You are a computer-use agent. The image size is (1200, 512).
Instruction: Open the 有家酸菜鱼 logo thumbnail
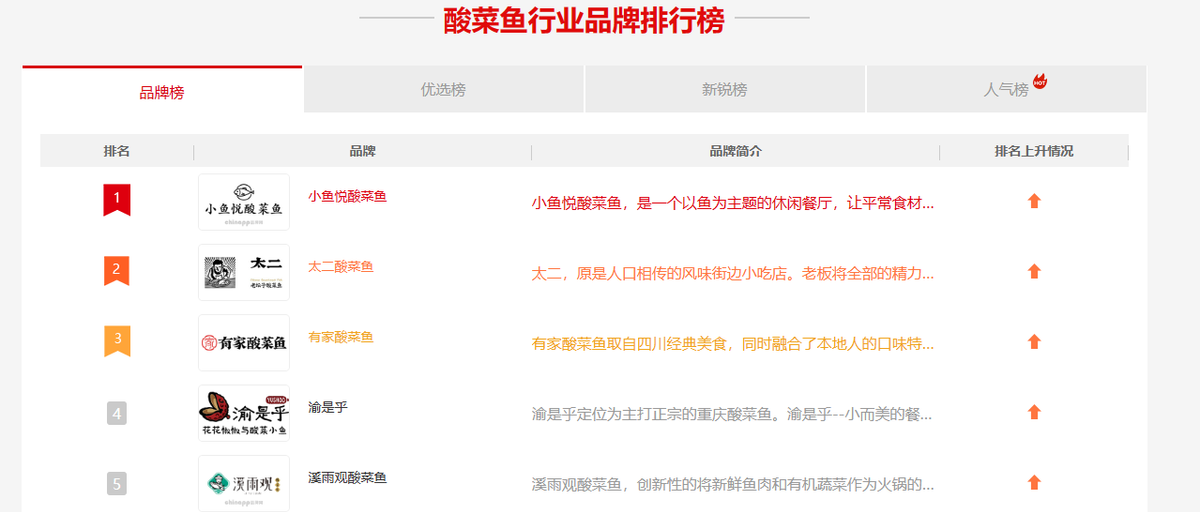(x=244, y=343)
